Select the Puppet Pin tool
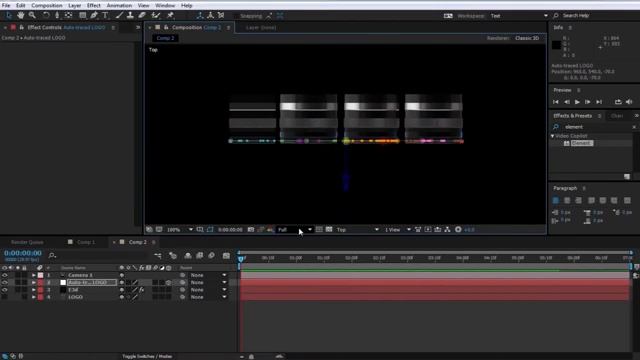 [x=170, y=16]
